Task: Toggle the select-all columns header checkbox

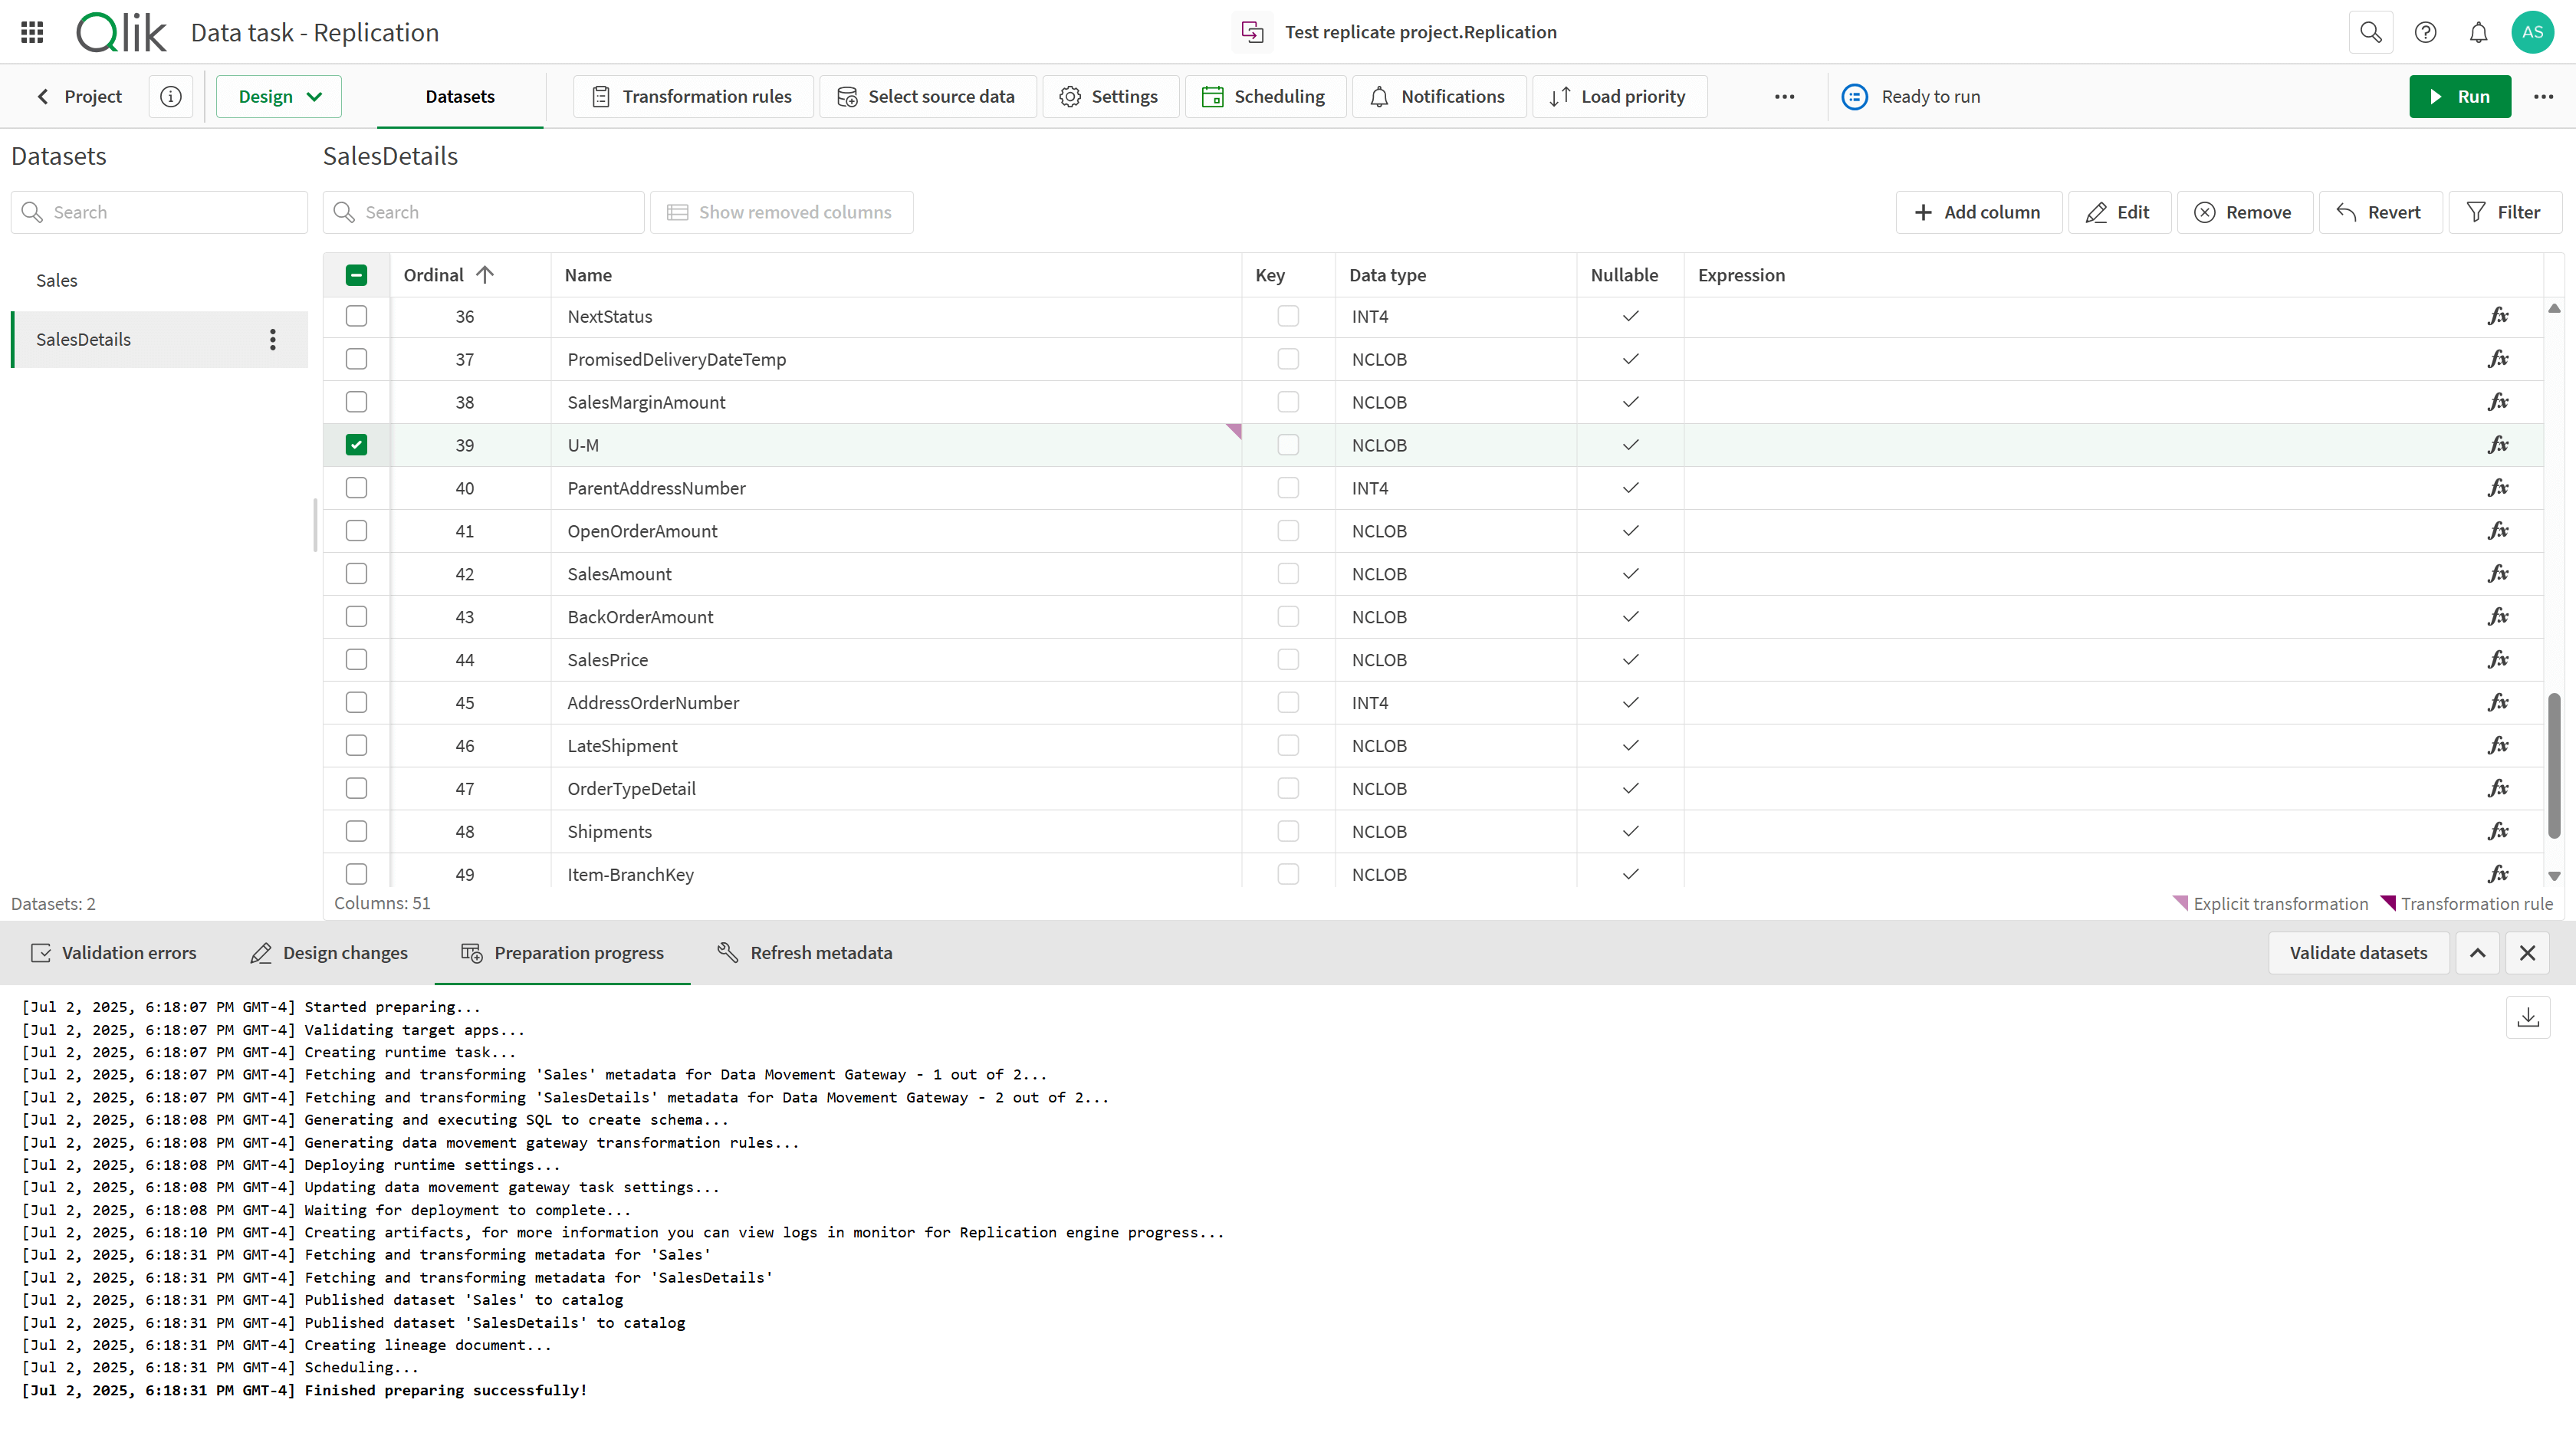Action: [x=356, y=275]
